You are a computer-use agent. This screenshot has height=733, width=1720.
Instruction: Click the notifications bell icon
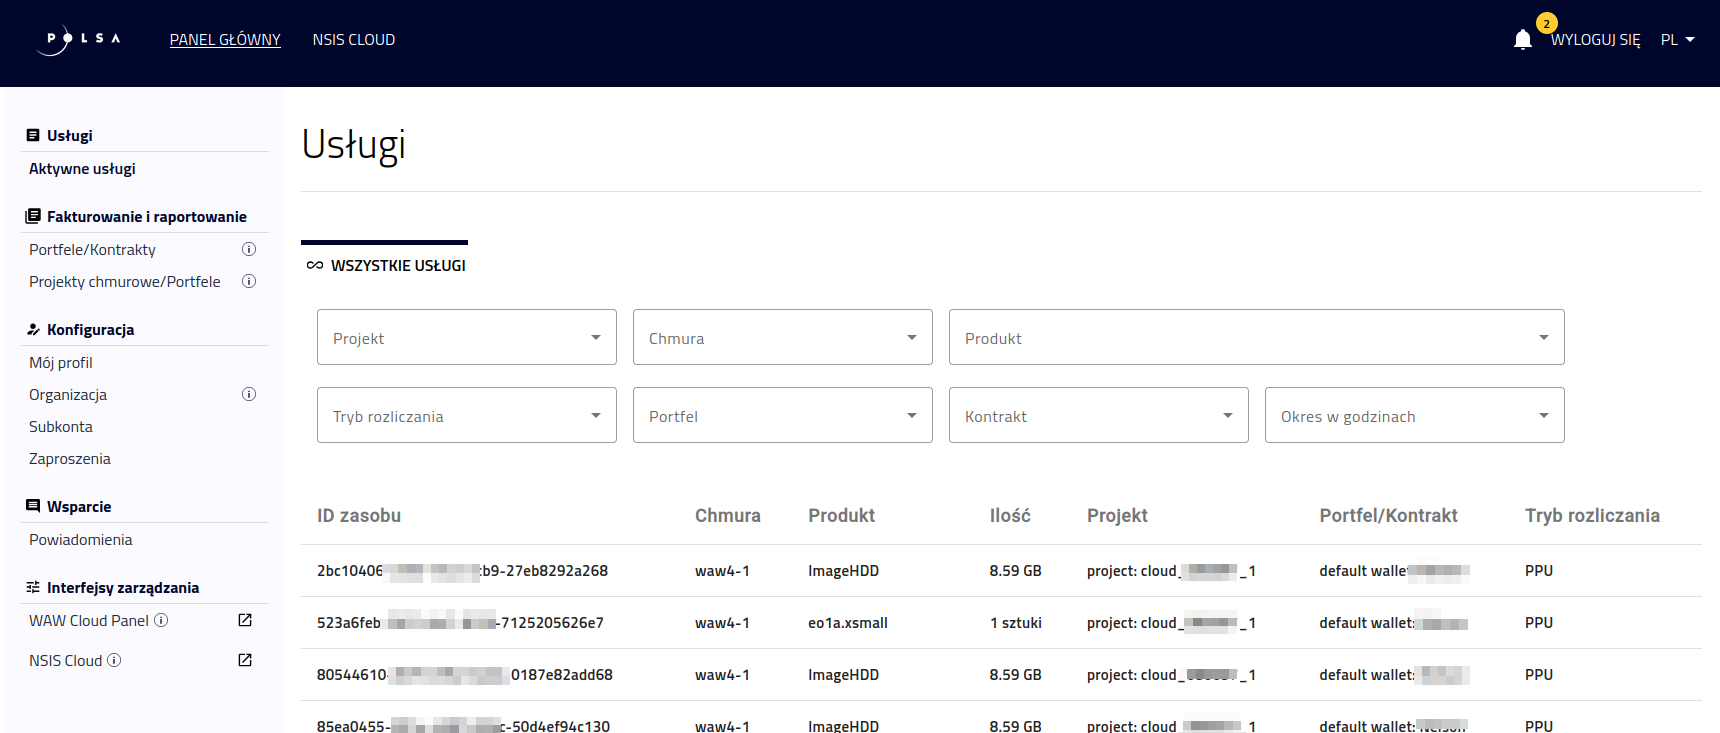point(1522,40)
